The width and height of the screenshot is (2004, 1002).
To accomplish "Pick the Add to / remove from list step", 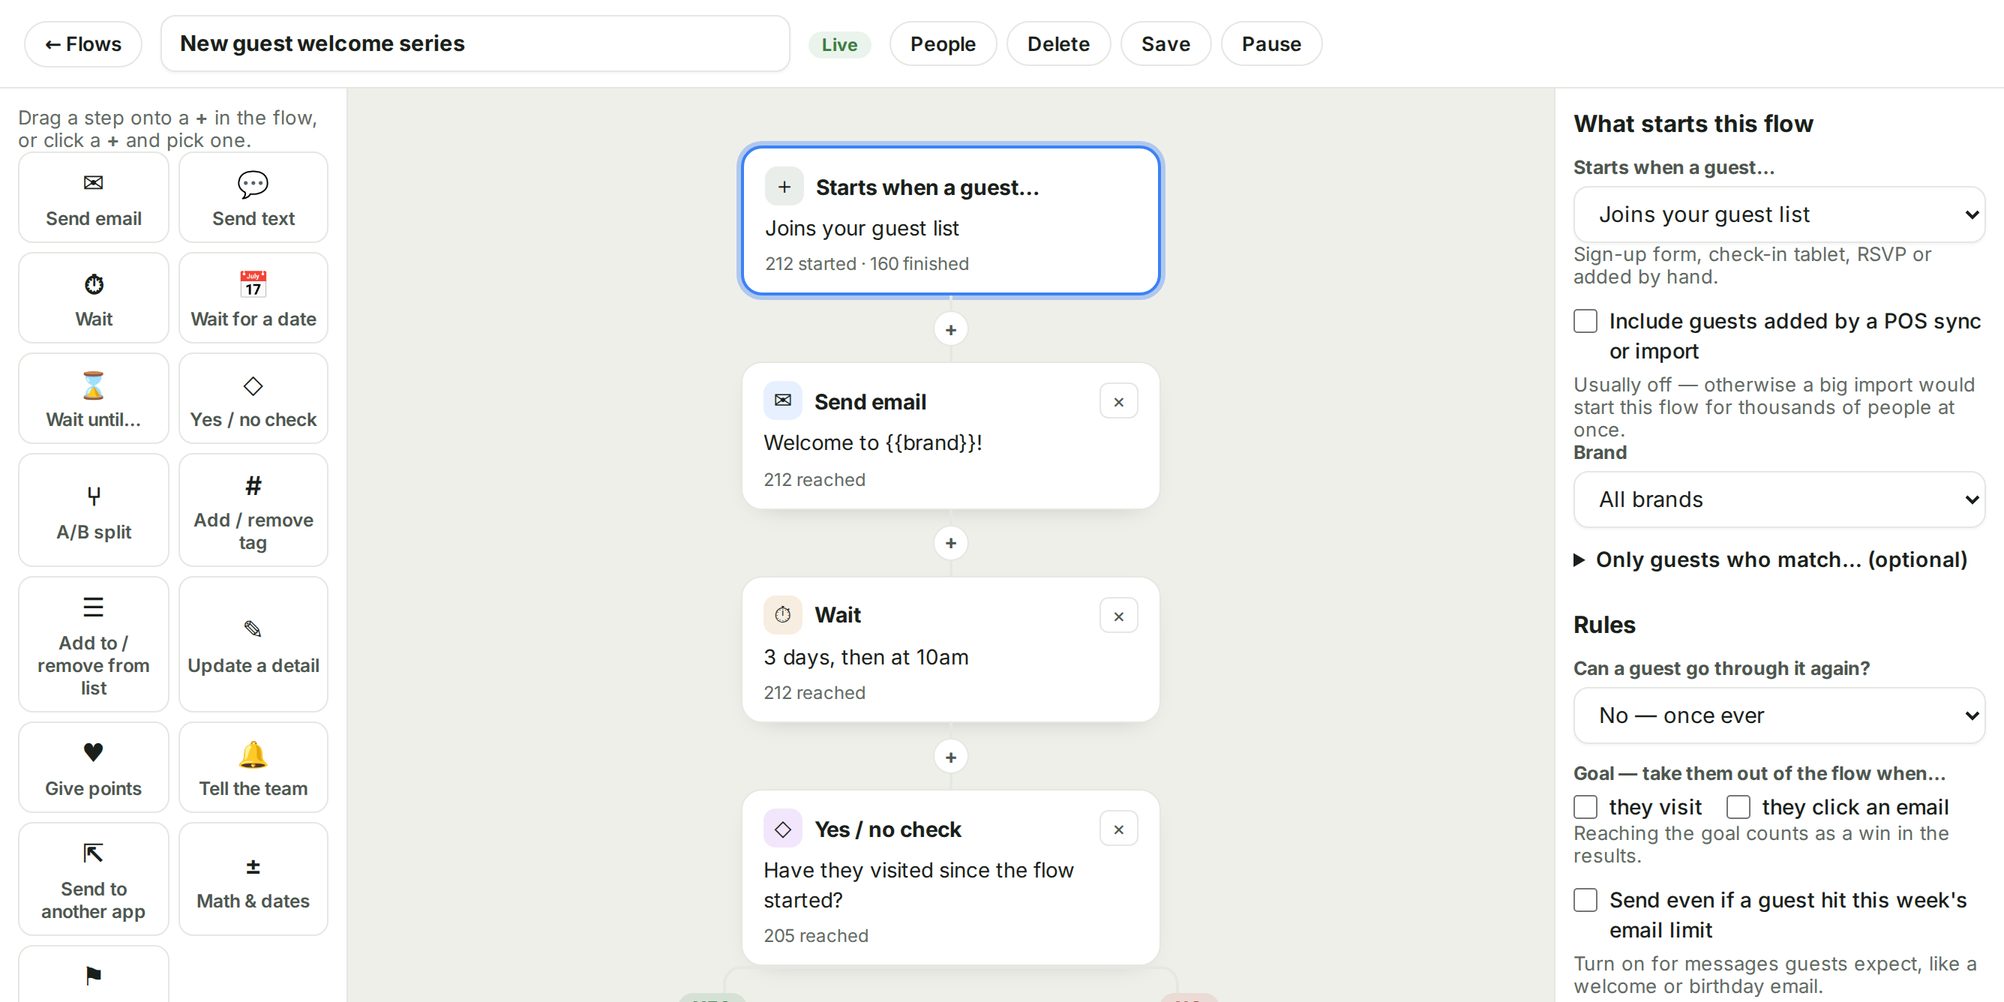I will [93, 644].
